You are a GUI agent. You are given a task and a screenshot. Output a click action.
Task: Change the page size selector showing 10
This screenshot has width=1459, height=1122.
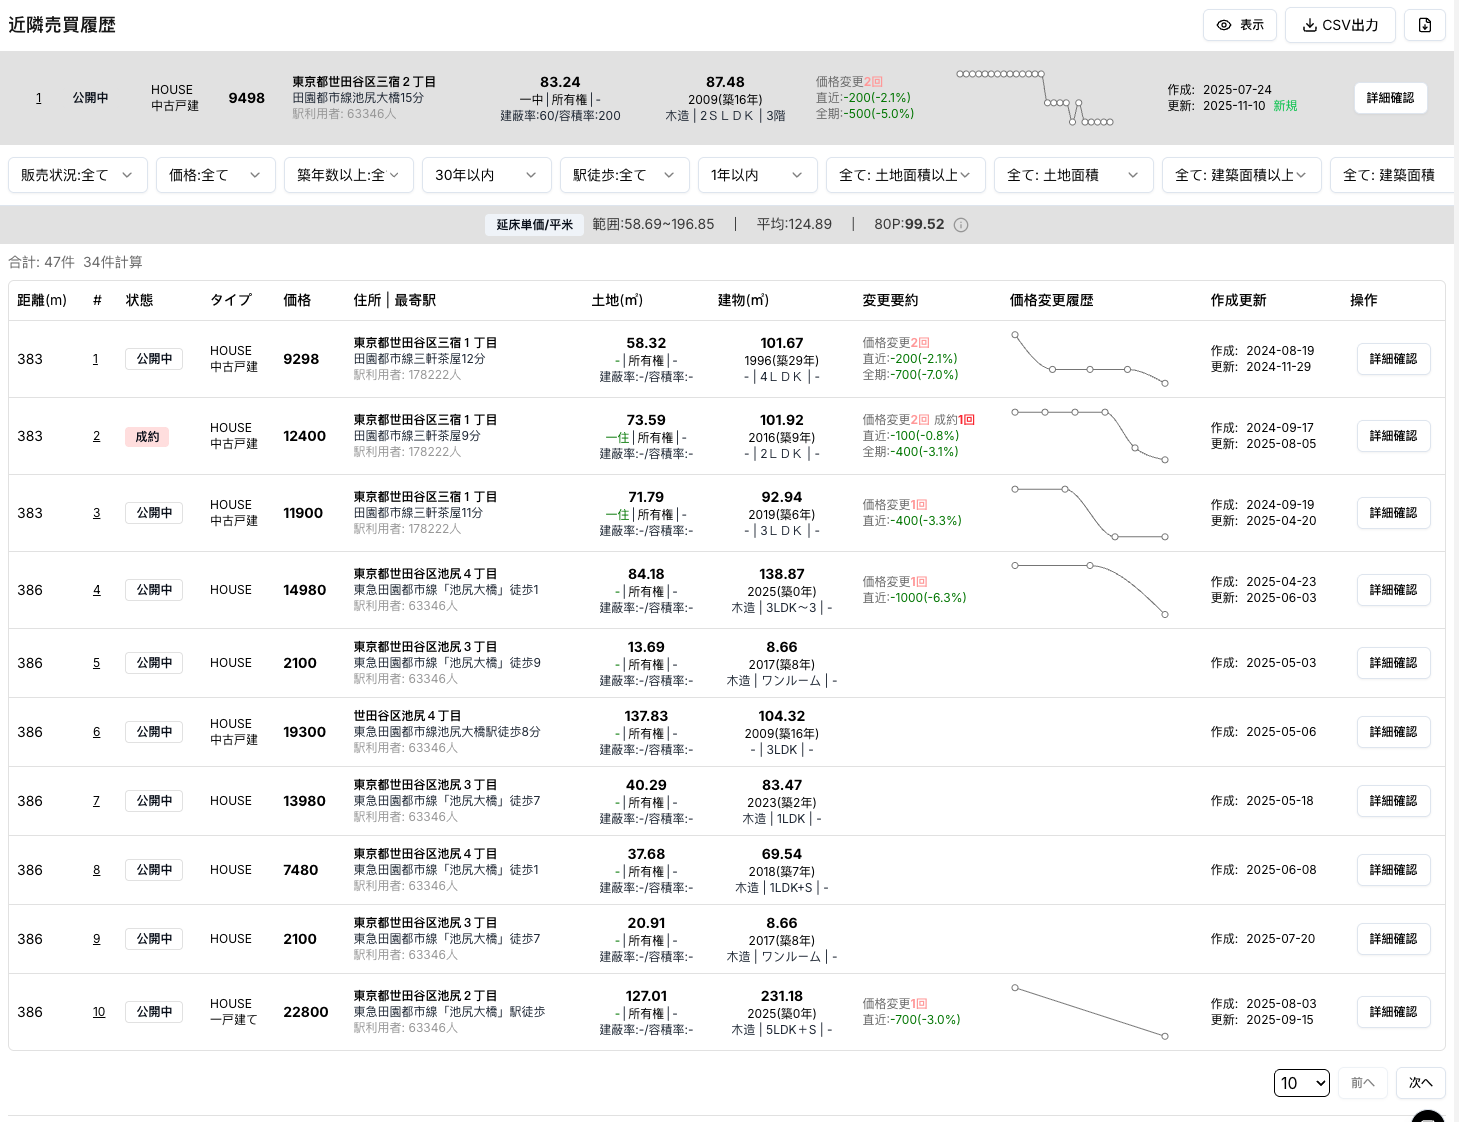[1301, 1083]
